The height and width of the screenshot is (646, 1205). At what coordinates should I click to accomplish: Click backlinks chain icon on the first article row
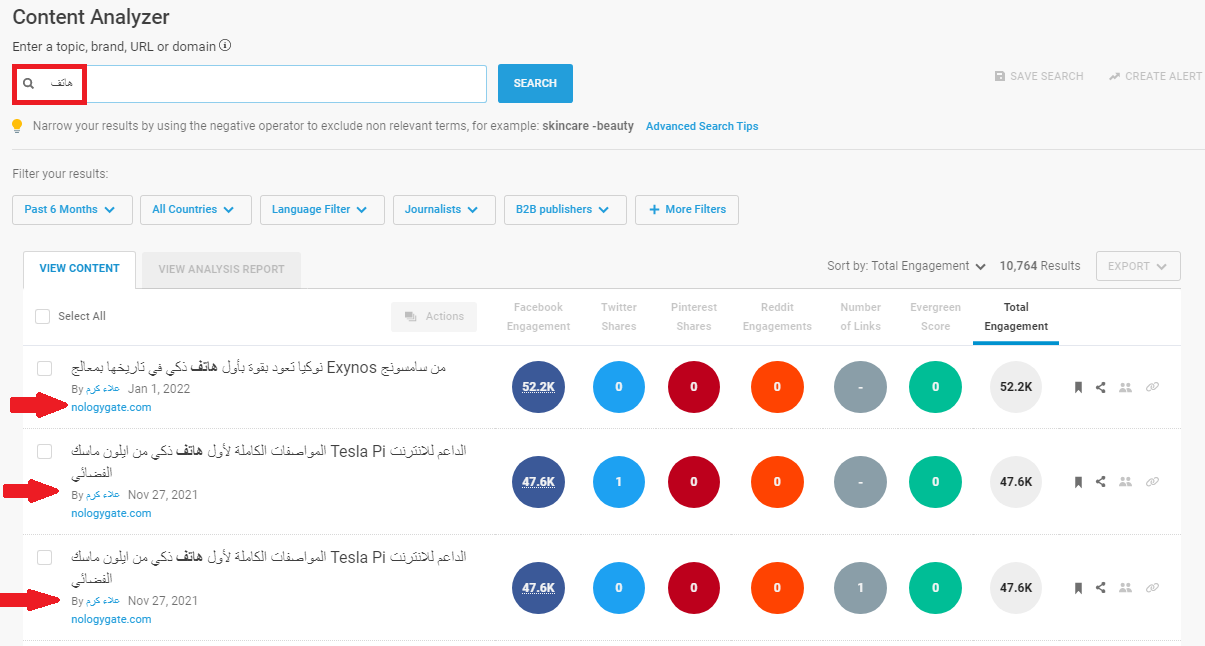pyautogui.click(x=1152, y=388)
